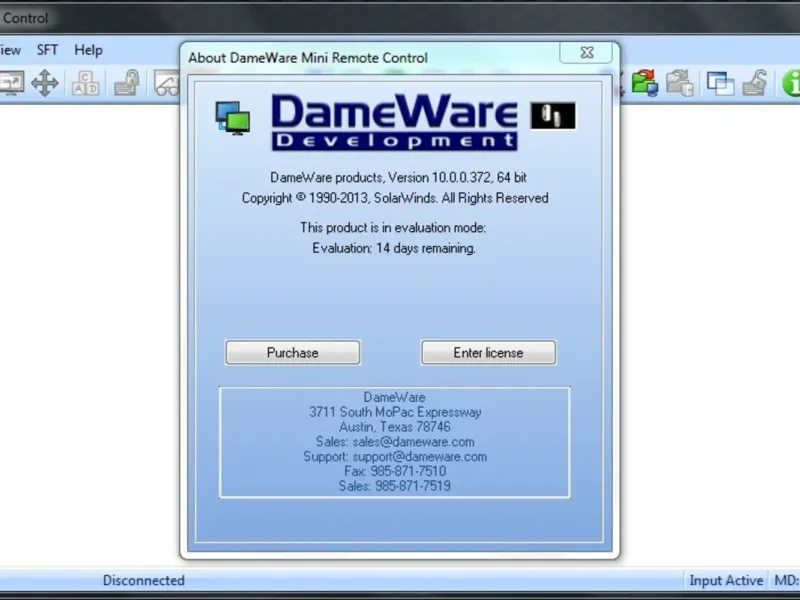Click the DameWare Development logo banner
Image resolution: width=800 pixels, height=600 pixels.
[394, 122]
